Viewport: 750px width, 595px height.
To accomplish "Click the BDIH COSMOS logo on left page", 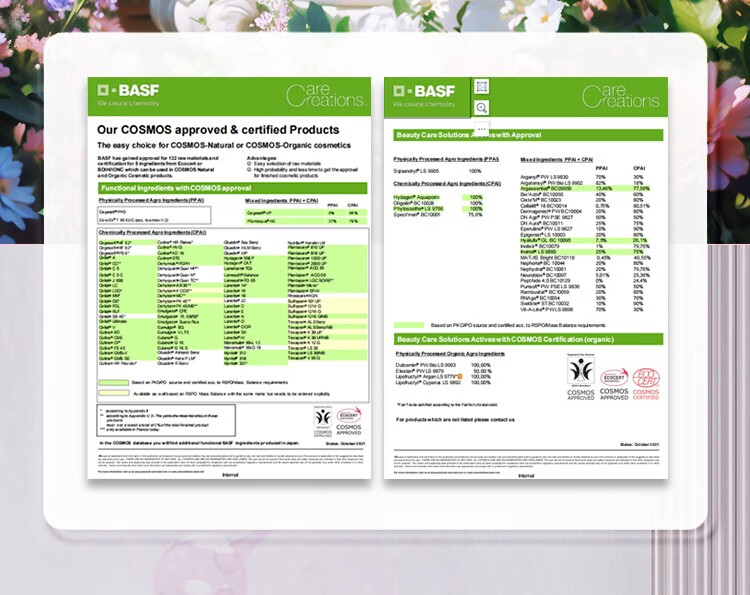I will coord(323,421).
